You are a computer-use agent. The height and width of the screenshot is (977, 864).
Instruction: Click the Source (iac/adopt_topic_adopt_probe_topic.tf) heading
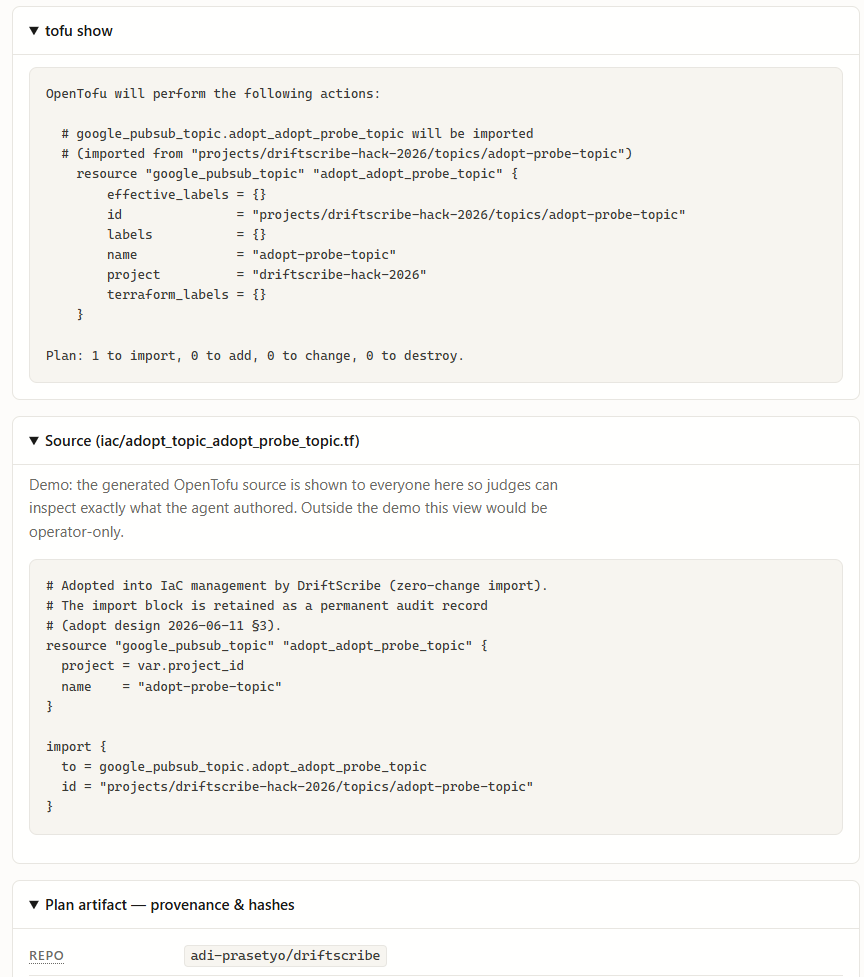pyautogui.click(x=202, y=441)
